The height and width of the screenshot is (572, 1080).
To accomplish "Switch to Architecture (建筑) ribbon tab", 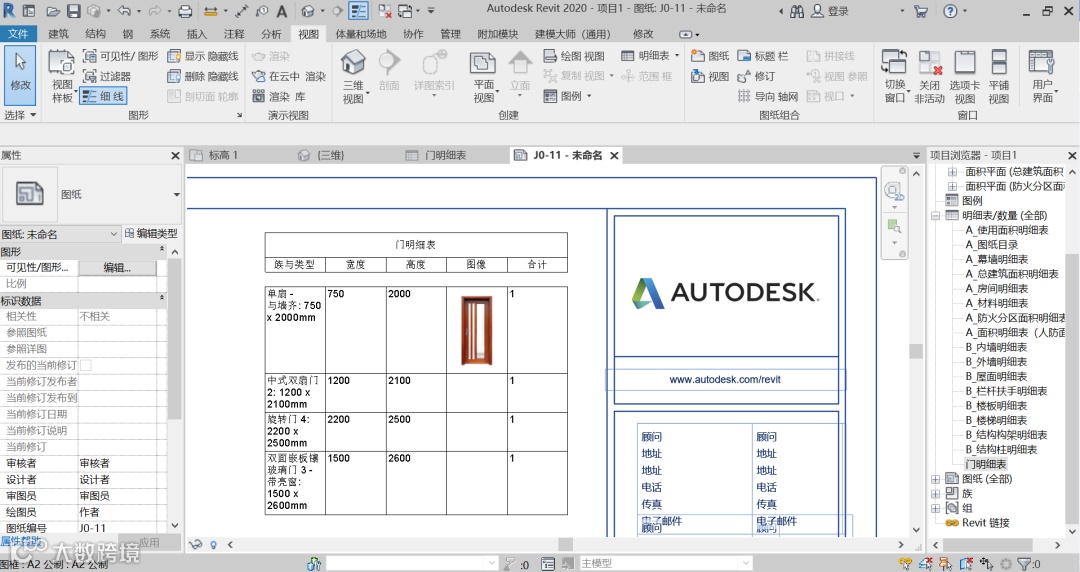I will pos(59,34).
